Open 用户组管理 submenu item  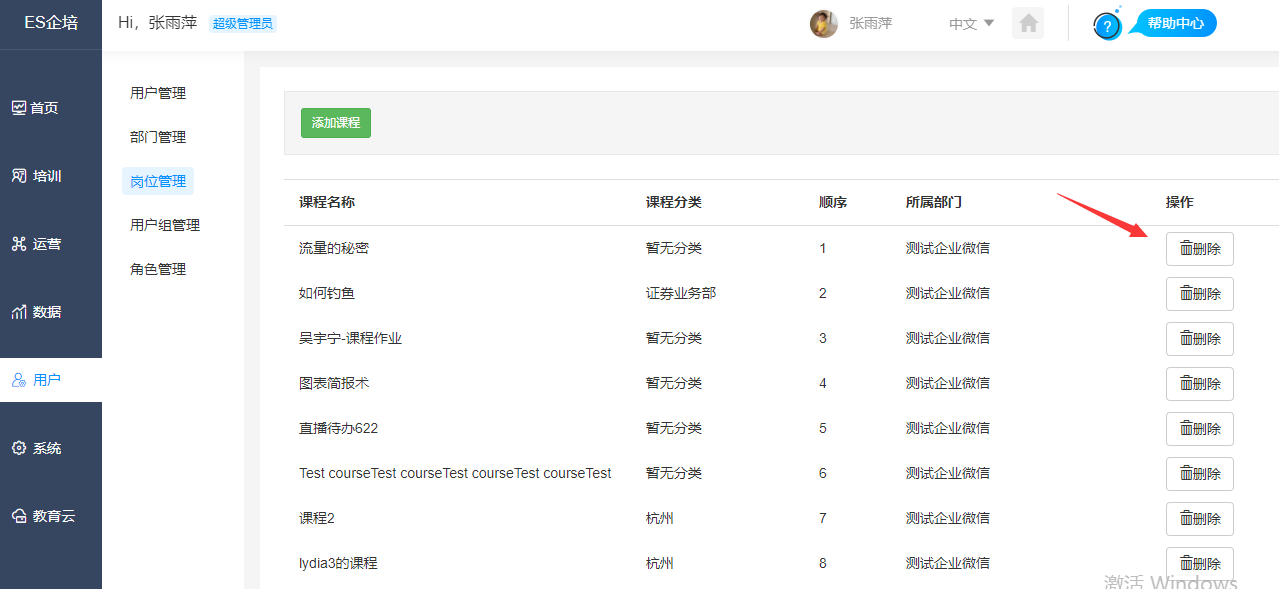(x=165, y=225)
